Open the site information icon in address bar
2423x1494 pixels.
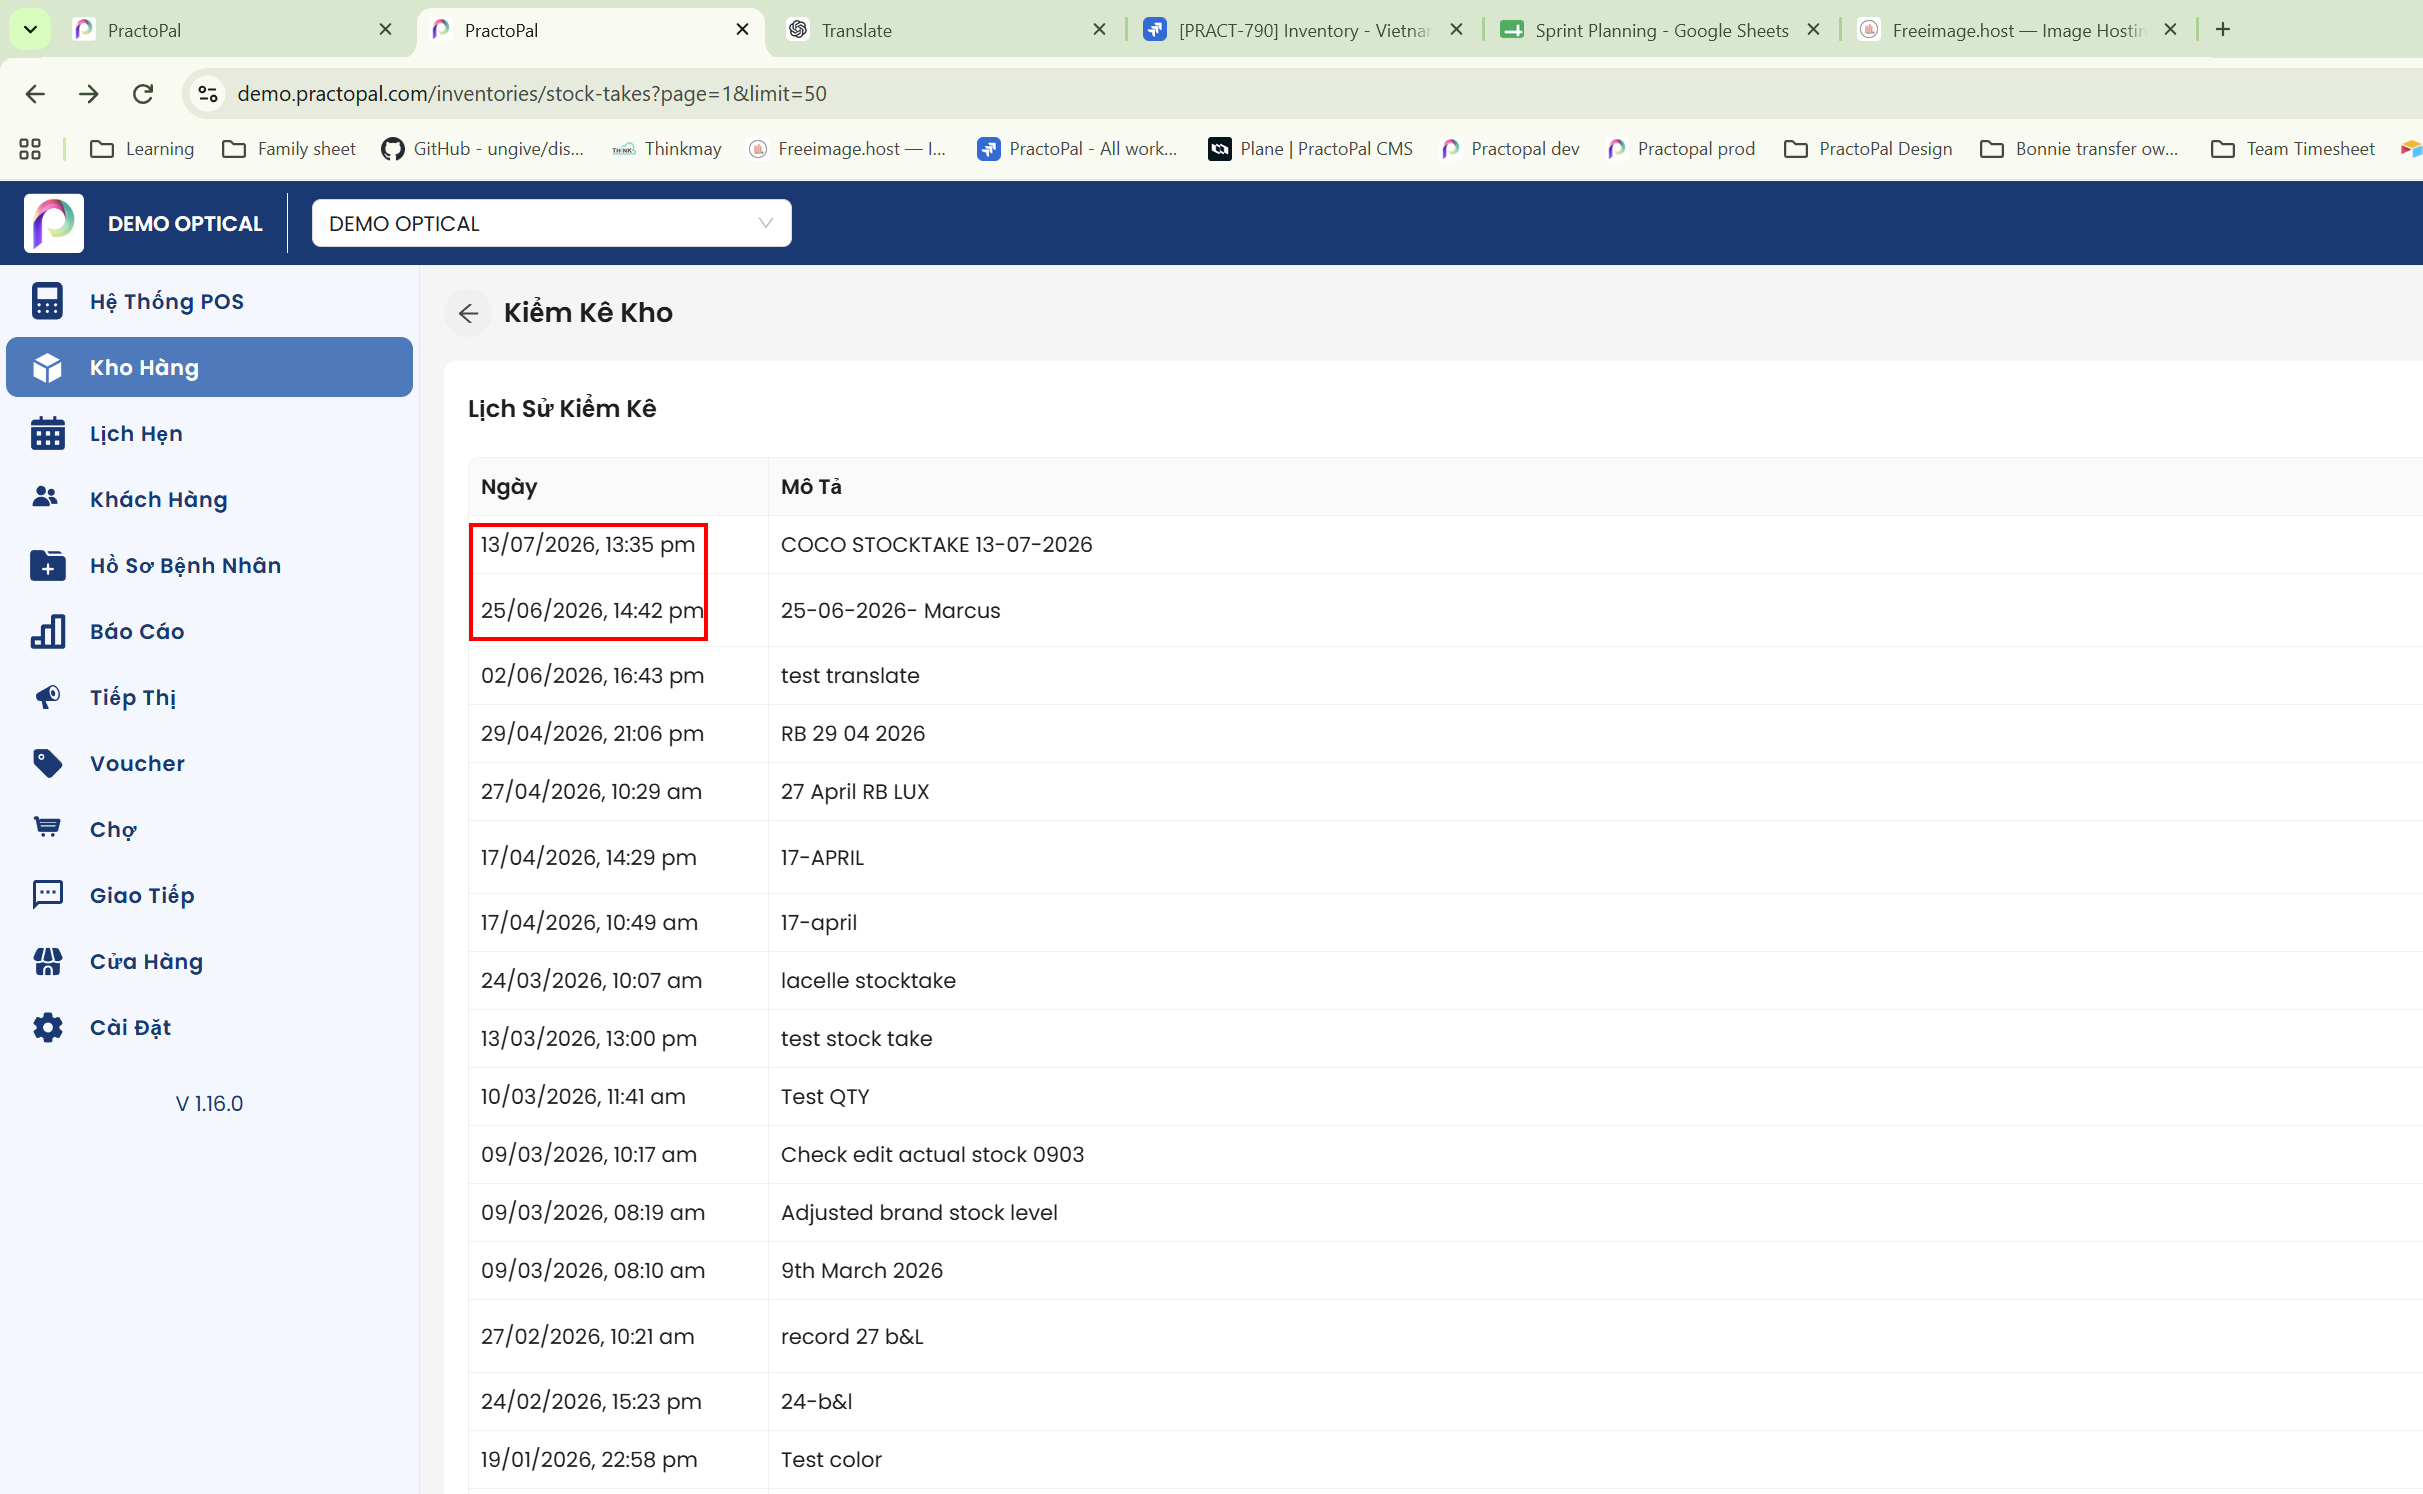click(208, 94)
